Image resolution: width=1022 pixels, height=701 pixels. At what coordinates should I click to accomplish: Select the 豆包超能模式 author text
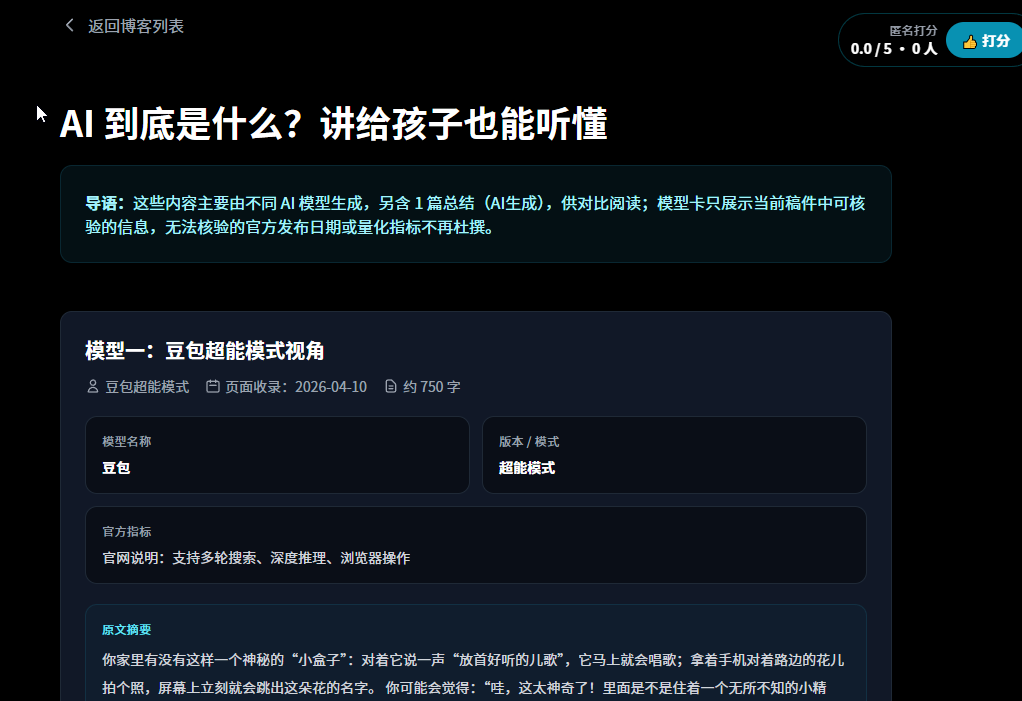[147, 387]
